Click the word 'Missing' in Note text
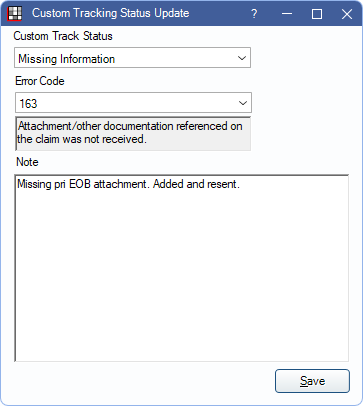This screenshot has height=406, width=363. (x=29, y=184)
